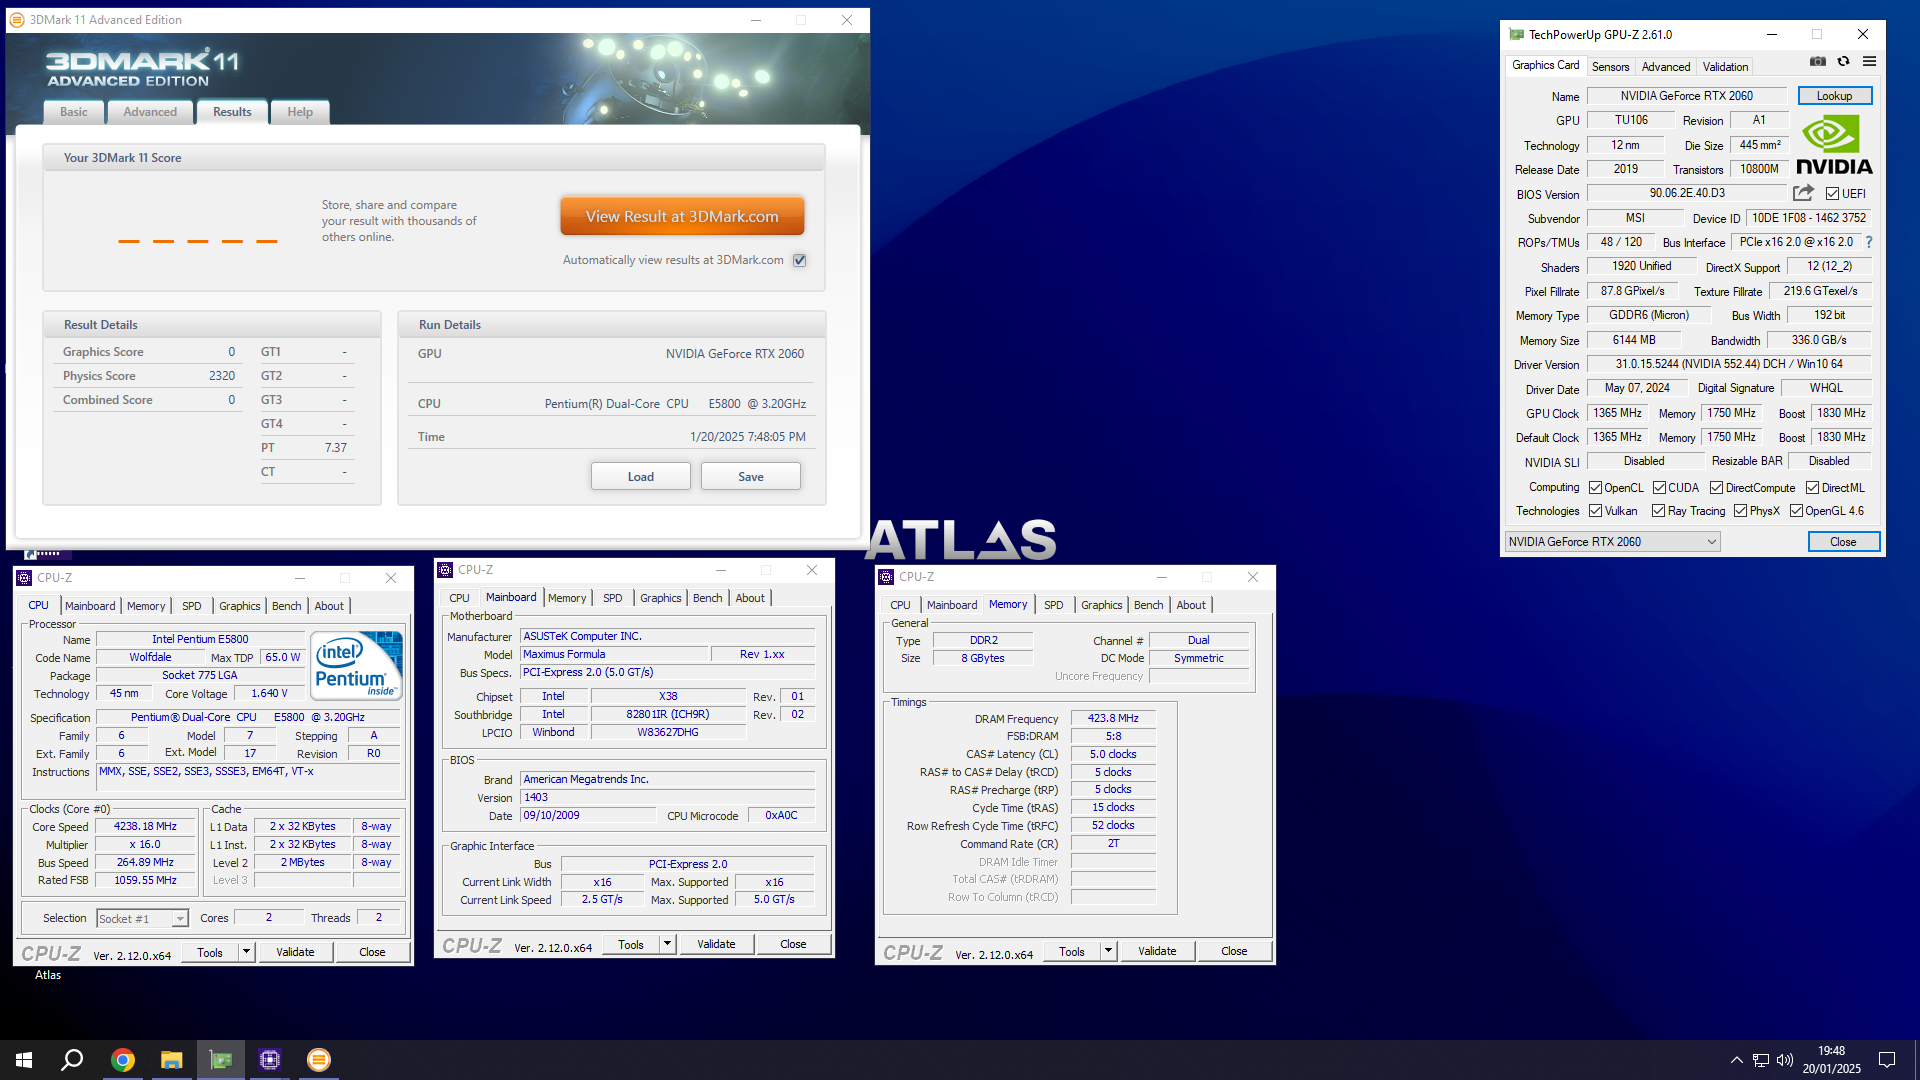Switch to 3DMark Basic tab
Screen dimensions: 1920x1080
pos(74,112)
